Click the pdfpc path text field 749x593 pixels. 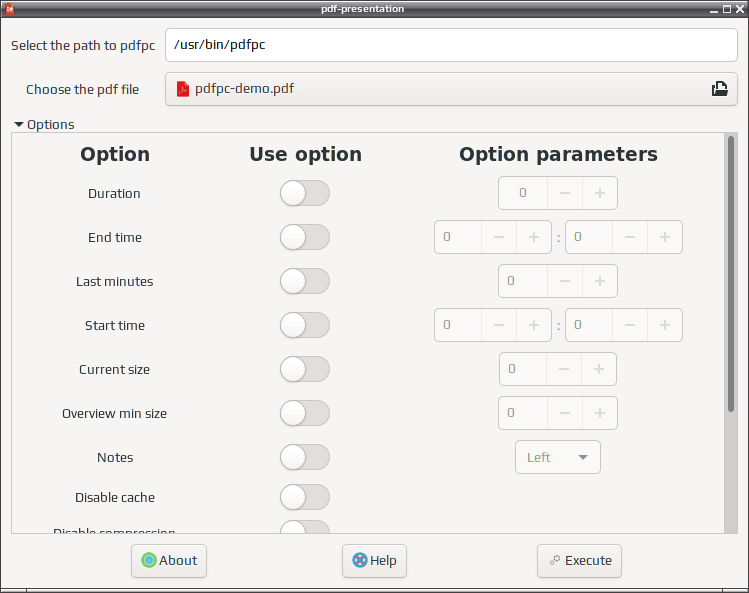[x=451, y=45]
